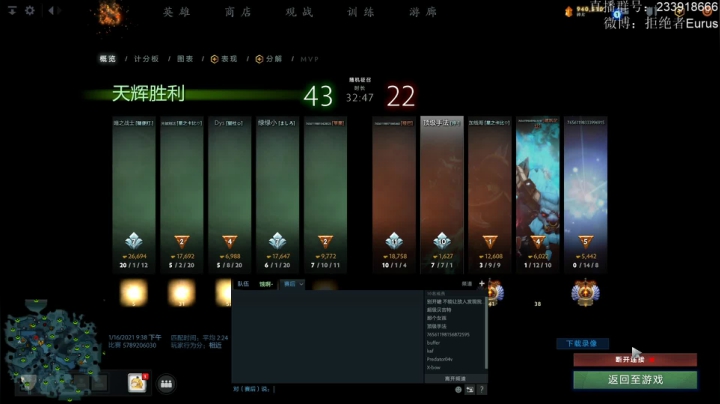Open chat help with the question mark icon

point(481,389)
